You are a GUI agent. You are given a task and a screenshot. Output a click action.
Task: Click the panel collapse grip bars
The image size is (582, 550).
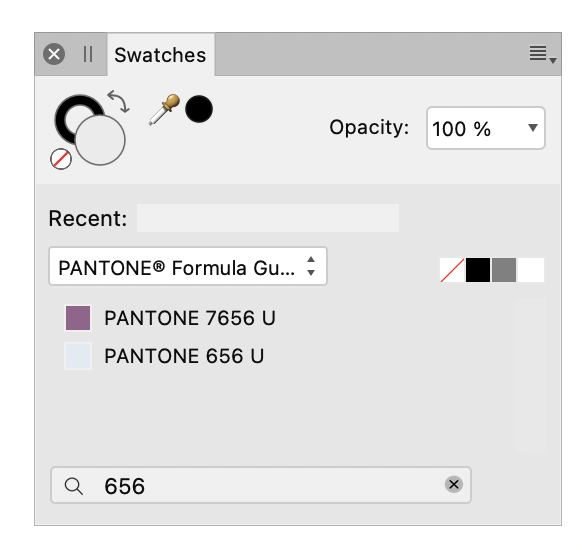tap(88, 54)
